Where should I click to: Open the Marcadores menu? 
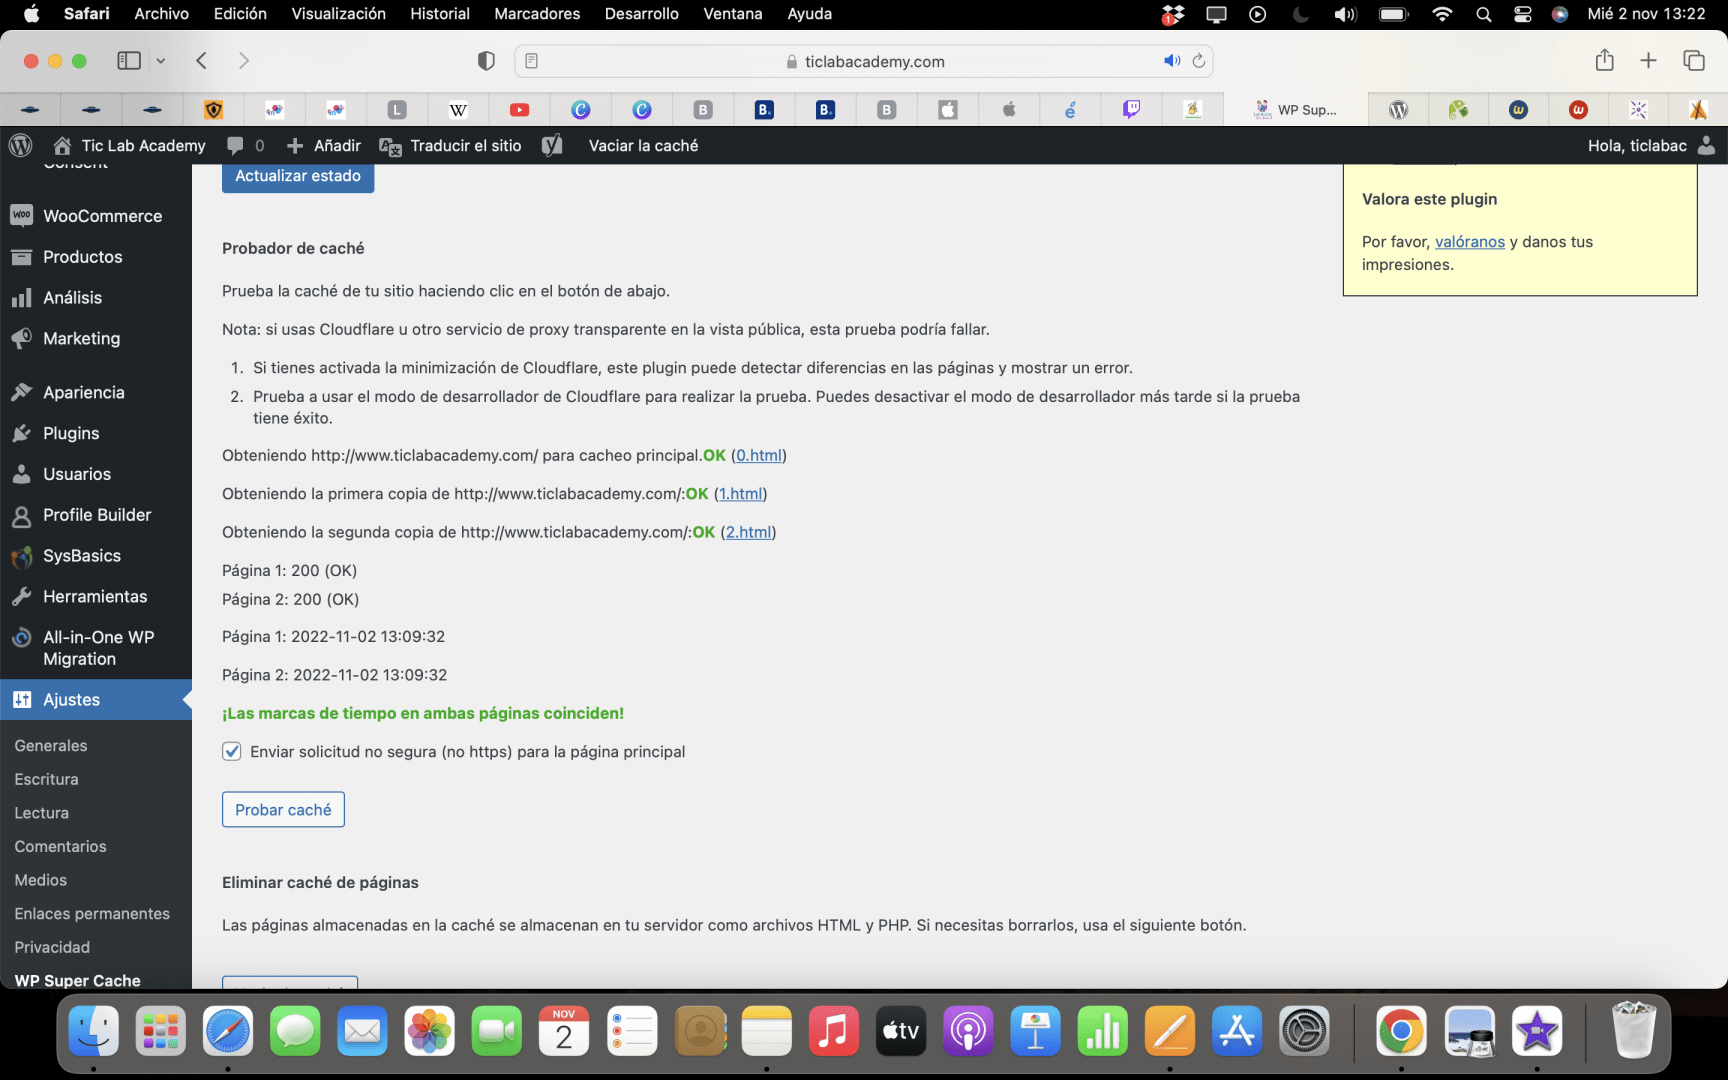click(537, 14)
